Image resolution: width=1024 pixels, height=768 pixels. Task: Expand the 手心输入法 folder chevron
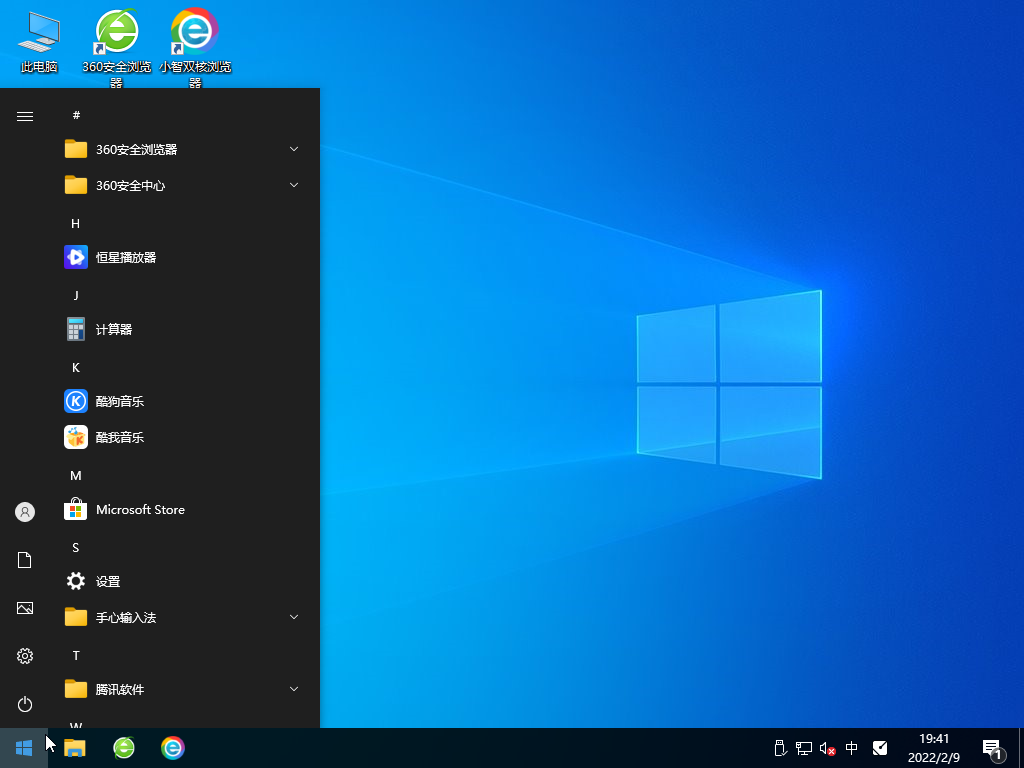(x=293, y=617)
